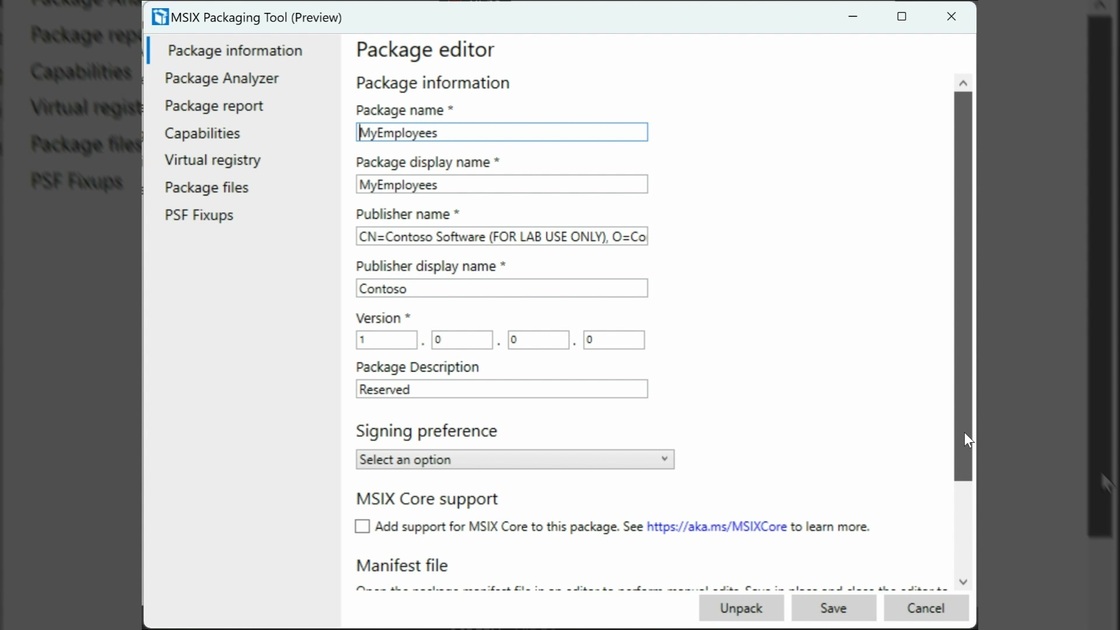Open the PSF Fixups section
The height and width of the screenshot is (630, 1120).
(198, 215)
